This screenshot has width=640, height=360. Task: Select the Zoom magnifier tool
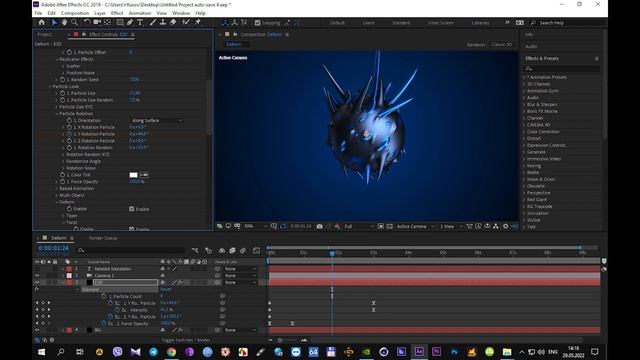click(74, 22)
